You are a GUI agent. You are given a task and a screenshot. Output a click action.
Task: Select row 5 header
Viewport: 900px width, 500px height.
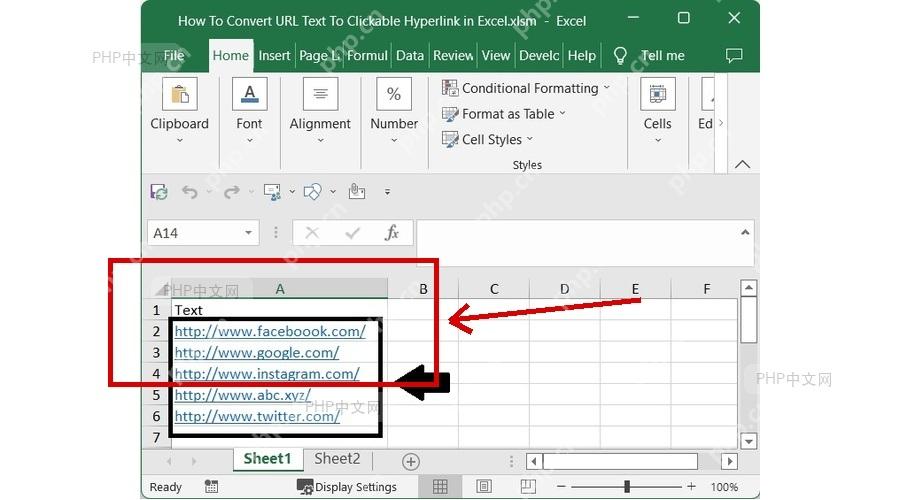click(156, 396)
